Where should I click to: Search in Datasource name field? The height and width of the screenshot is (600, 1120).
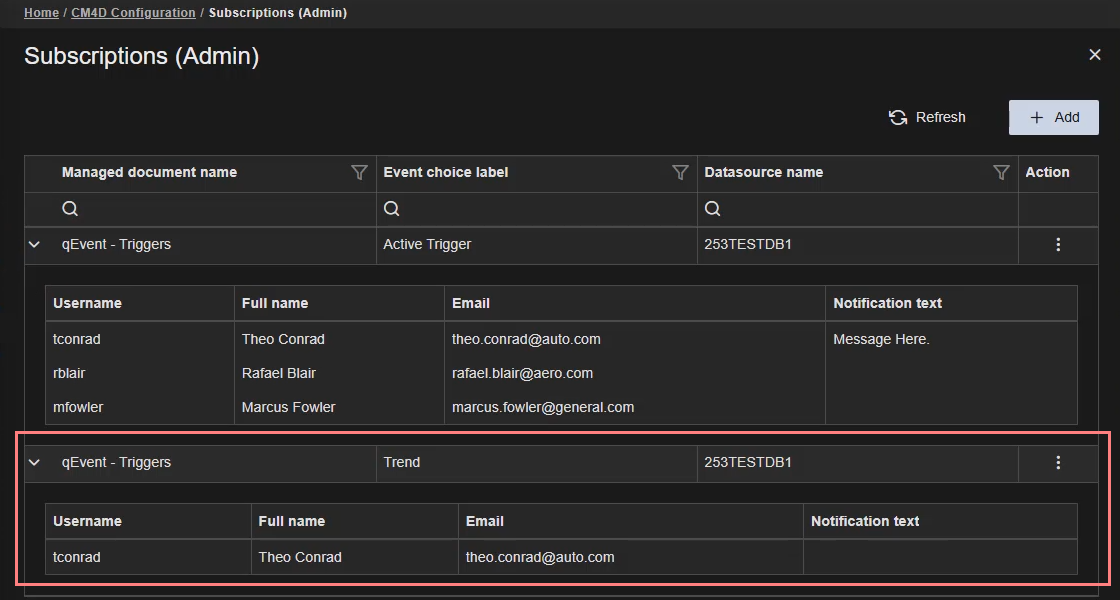click(x=855, y=209)
